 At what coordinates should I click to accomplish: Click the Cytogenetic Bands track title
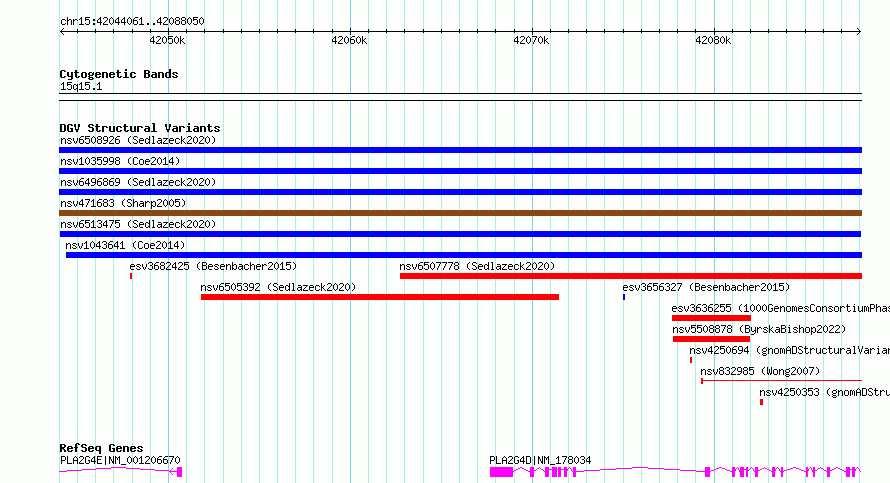(119, 74)
